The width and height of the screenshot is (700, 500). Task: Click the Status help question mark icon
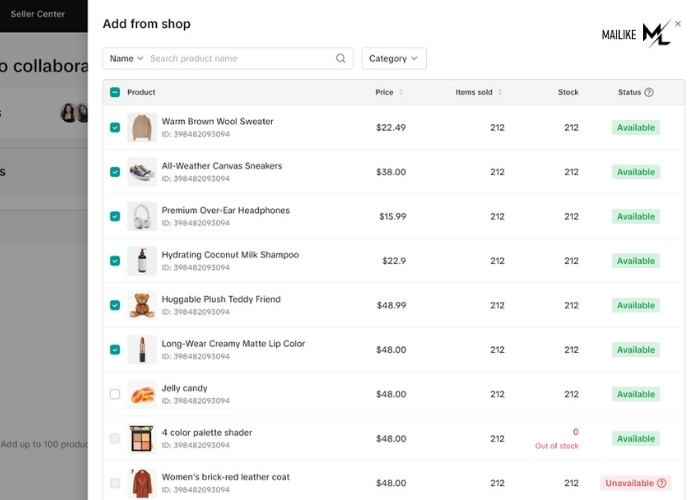(649, 92)
